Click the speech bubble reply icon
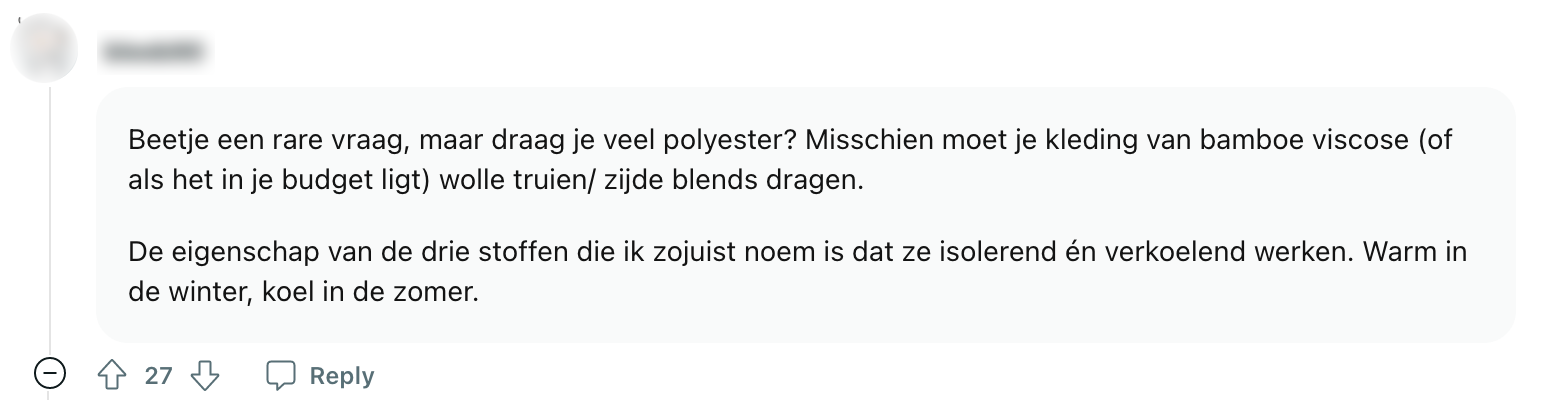This screenshot has width=1542, height=400. [x=281, y=376]
